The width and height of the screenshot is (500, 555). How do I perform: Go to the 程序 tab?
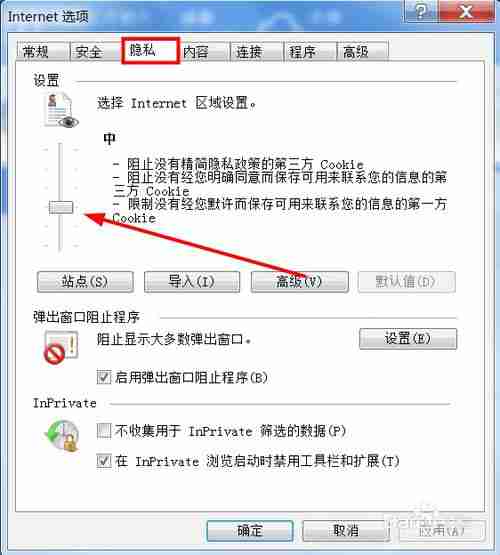click(x=309, y=52)
